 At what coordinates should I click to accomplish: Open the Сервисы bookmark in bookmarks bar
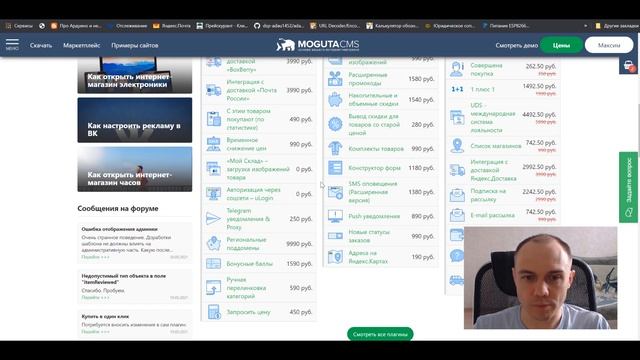pyautogui.click(x=19, y=26)
